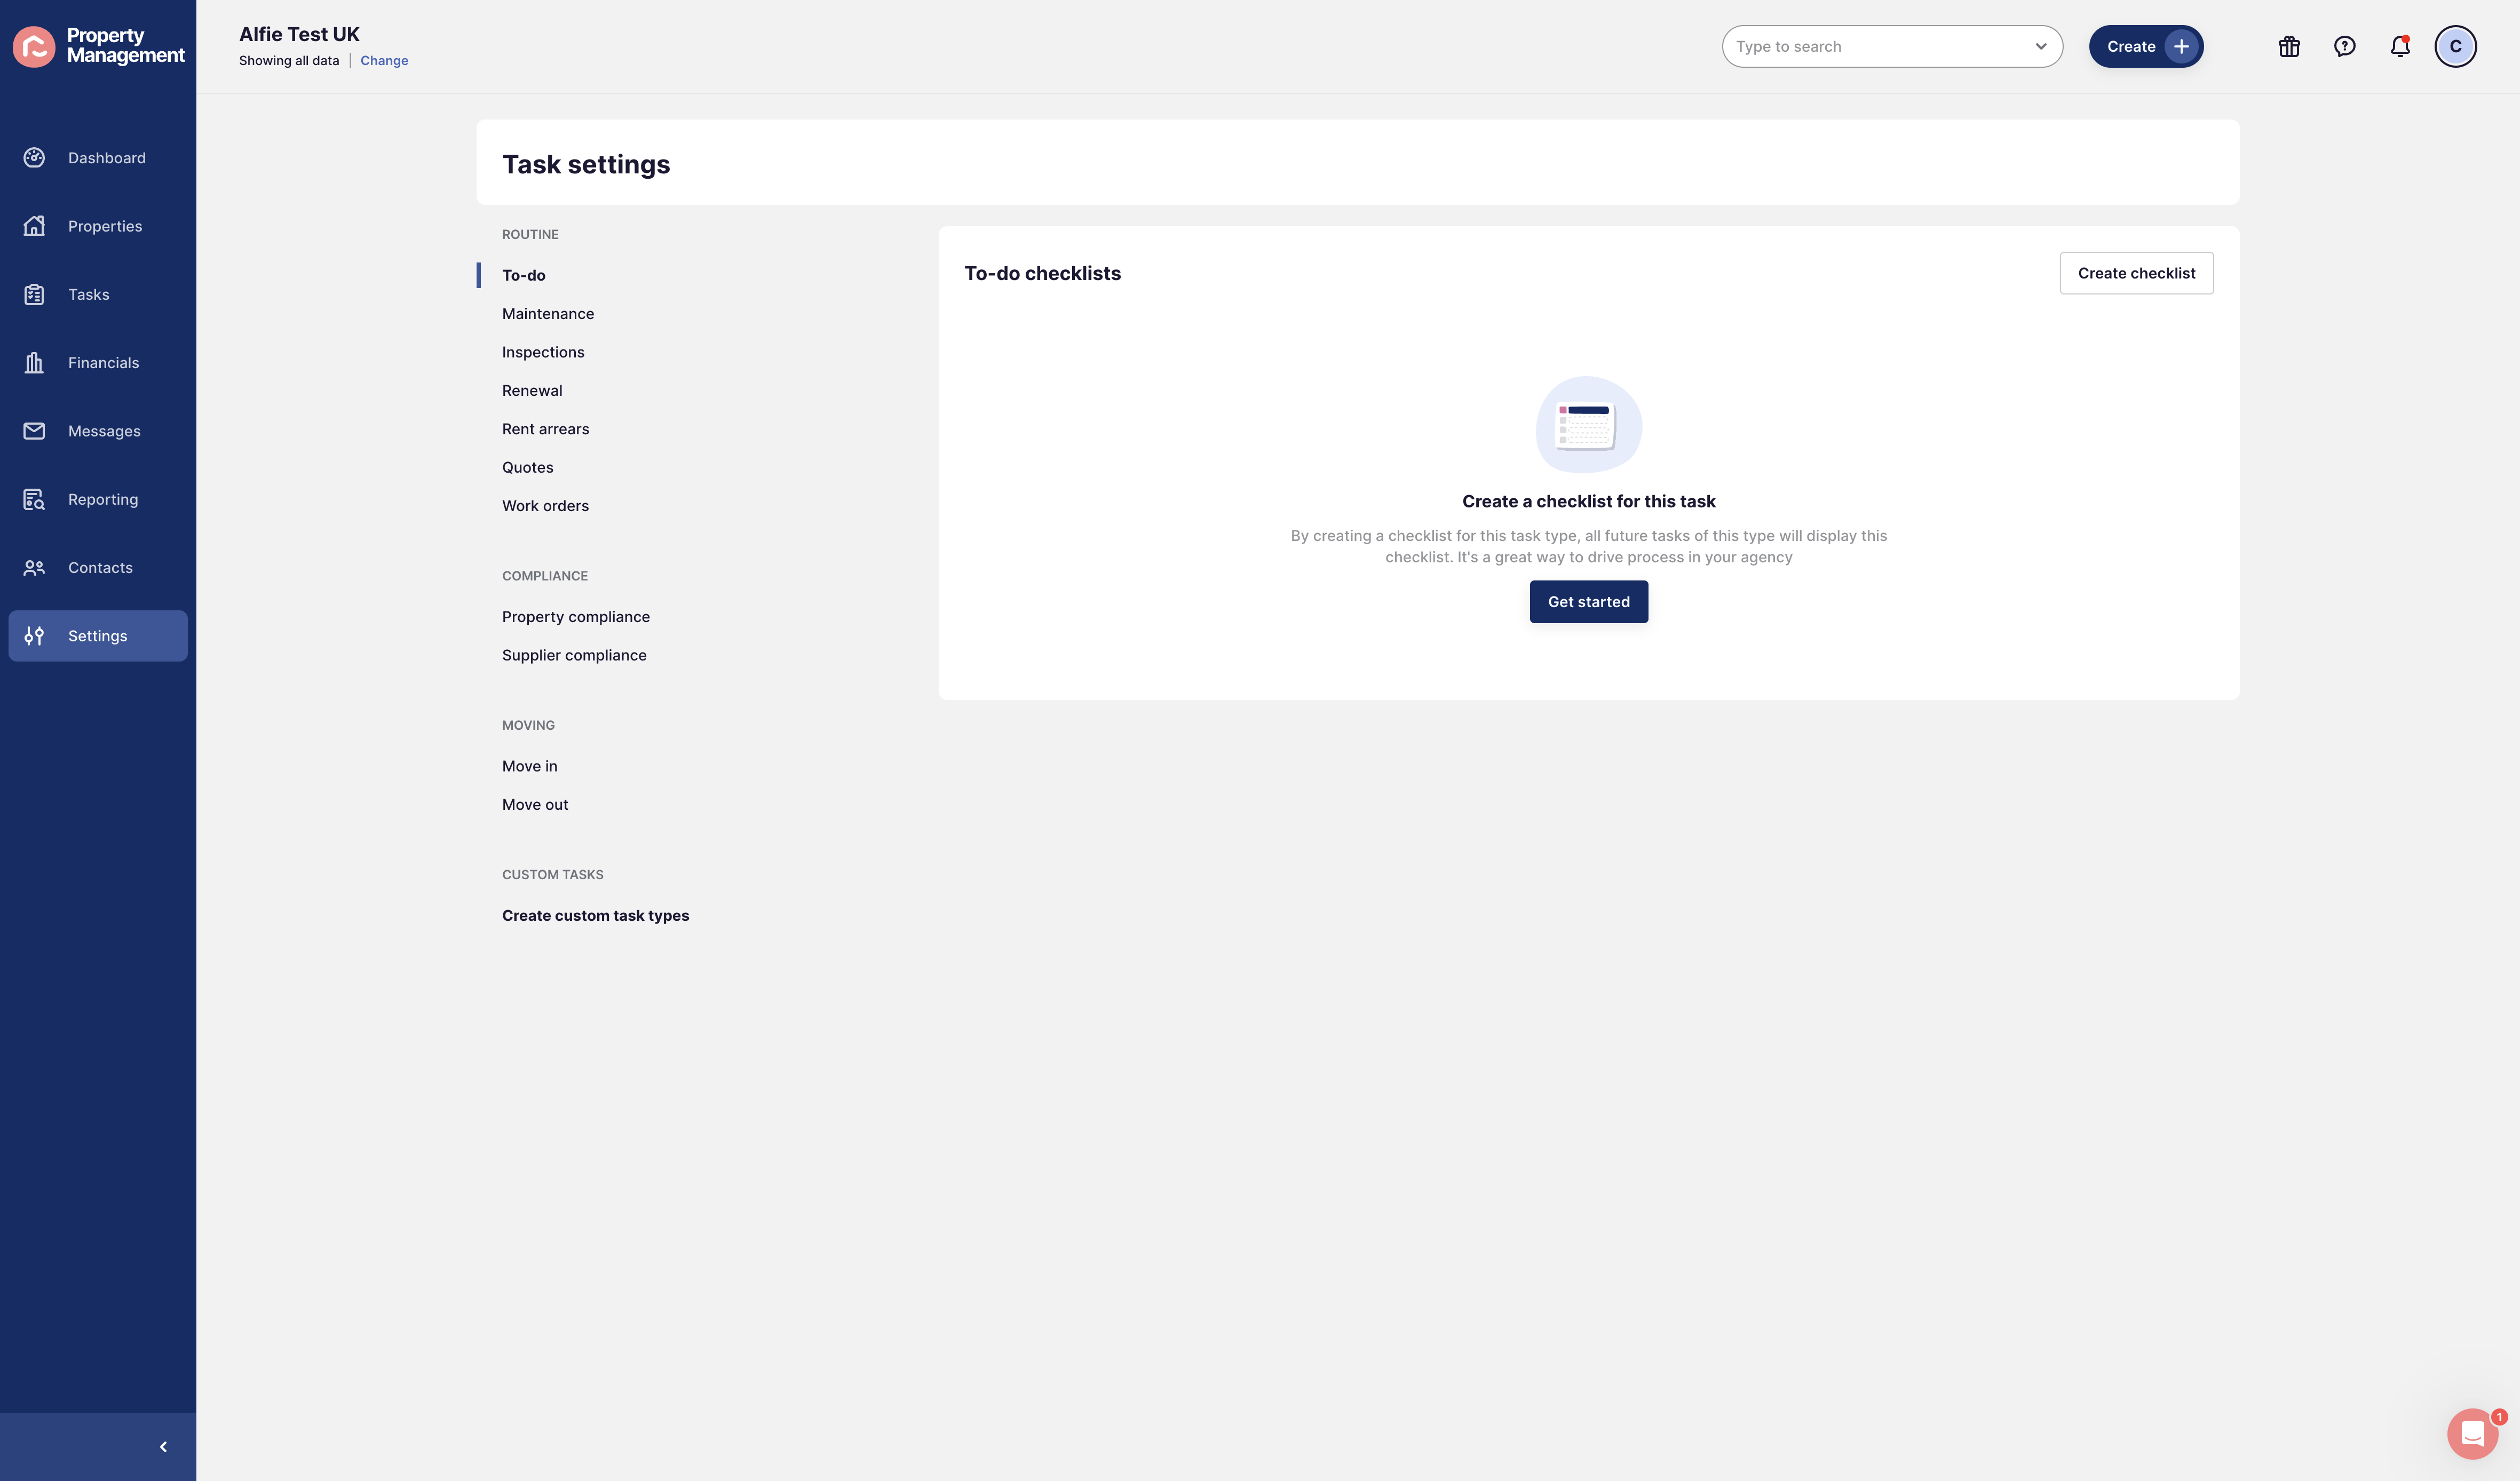The image size is (2520, 1481).
Task: Select Move in task settings
Action: [529, 766]
